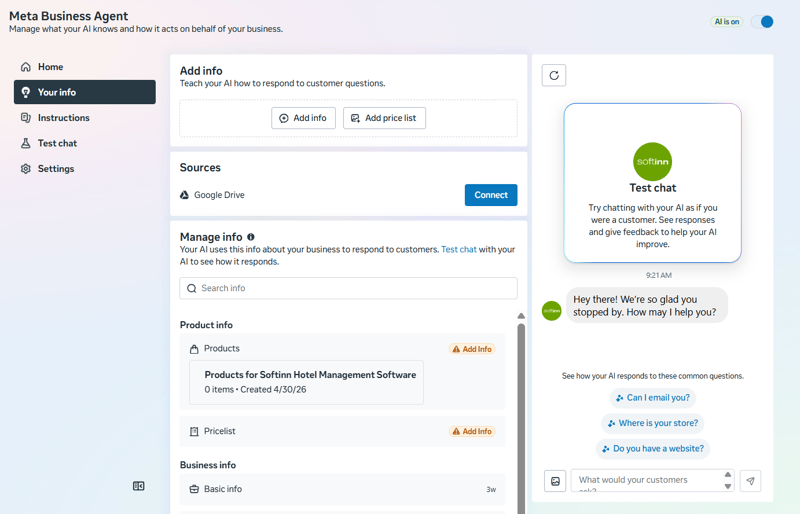Click the Test chat flask icon
Viewport: 800px width, 514px height.
click(x=26, y=143)
